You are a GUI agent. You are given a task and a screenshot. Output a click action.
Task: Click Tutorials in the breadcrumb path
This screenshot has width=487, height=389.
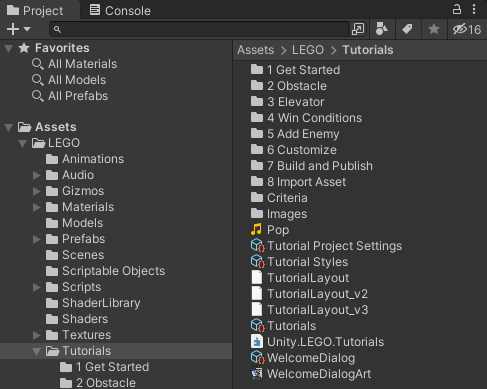pyautogui.click(x=368, y=50)
